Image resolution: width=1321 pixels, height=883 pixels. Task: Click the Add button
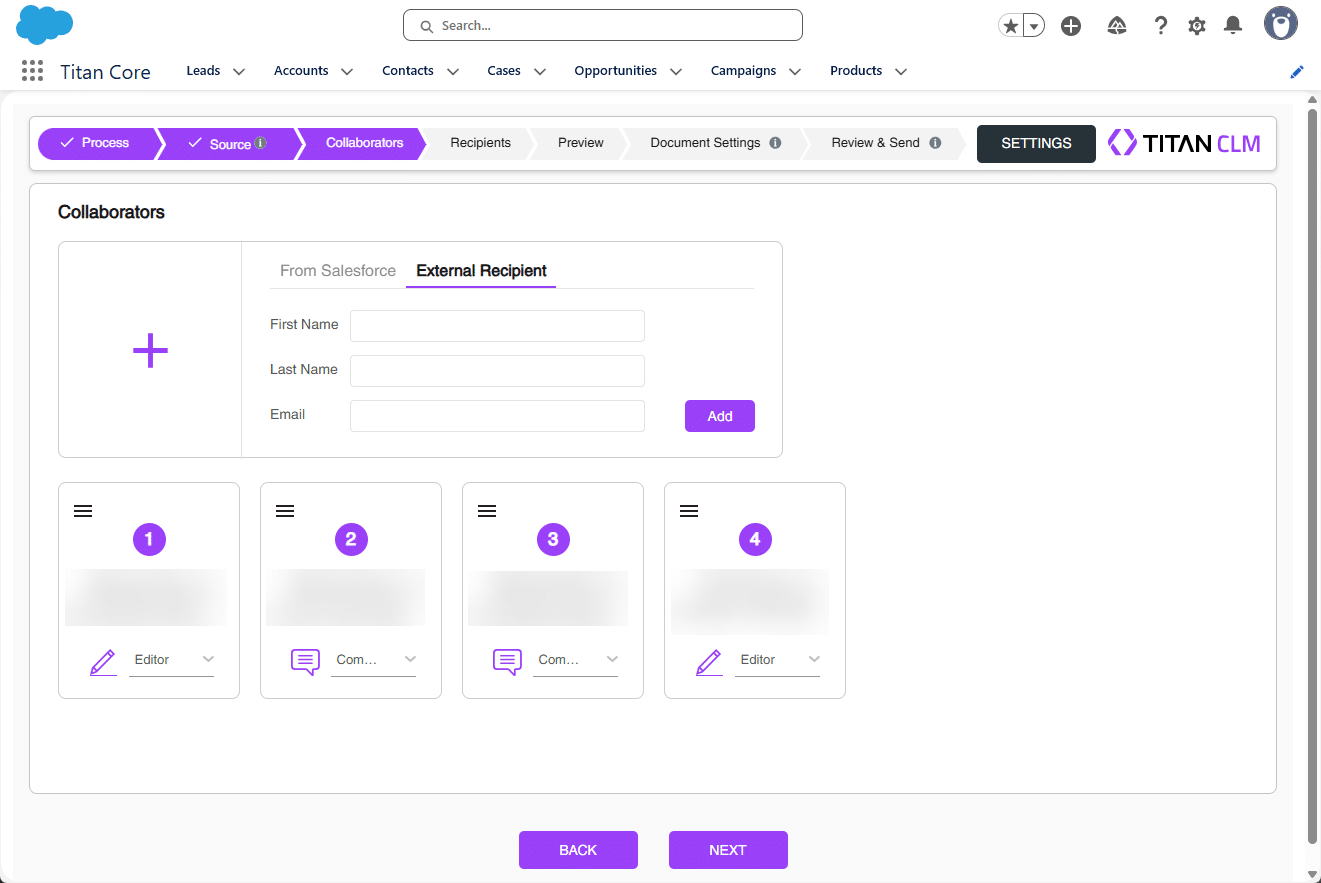click(719, 415)
